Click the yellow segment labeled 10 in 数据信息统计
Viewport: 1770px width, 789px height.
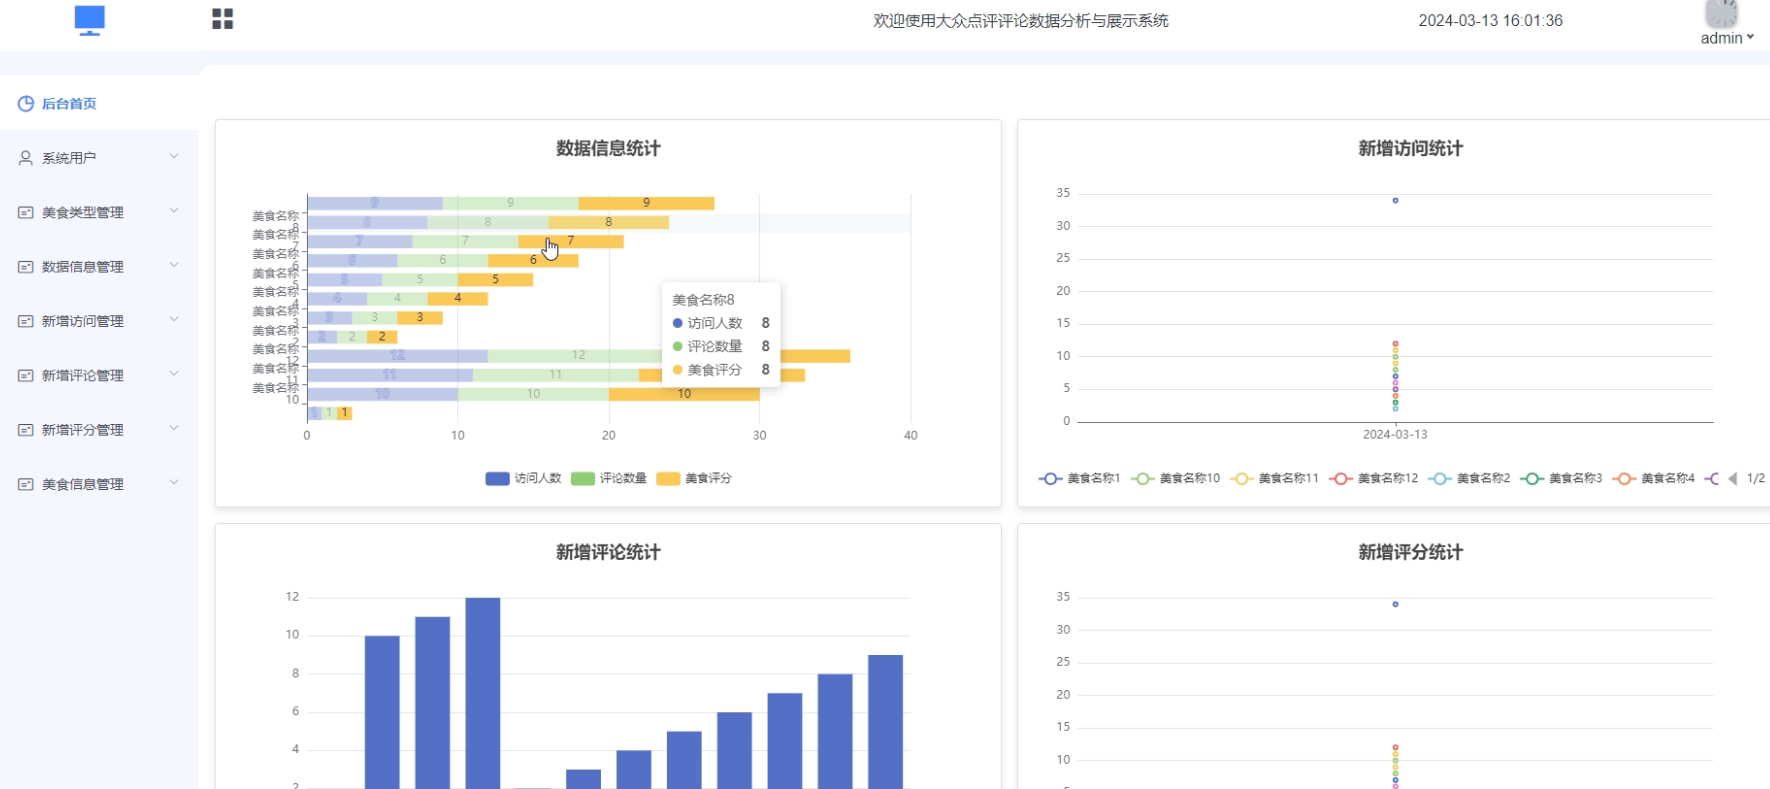point(684,394)
